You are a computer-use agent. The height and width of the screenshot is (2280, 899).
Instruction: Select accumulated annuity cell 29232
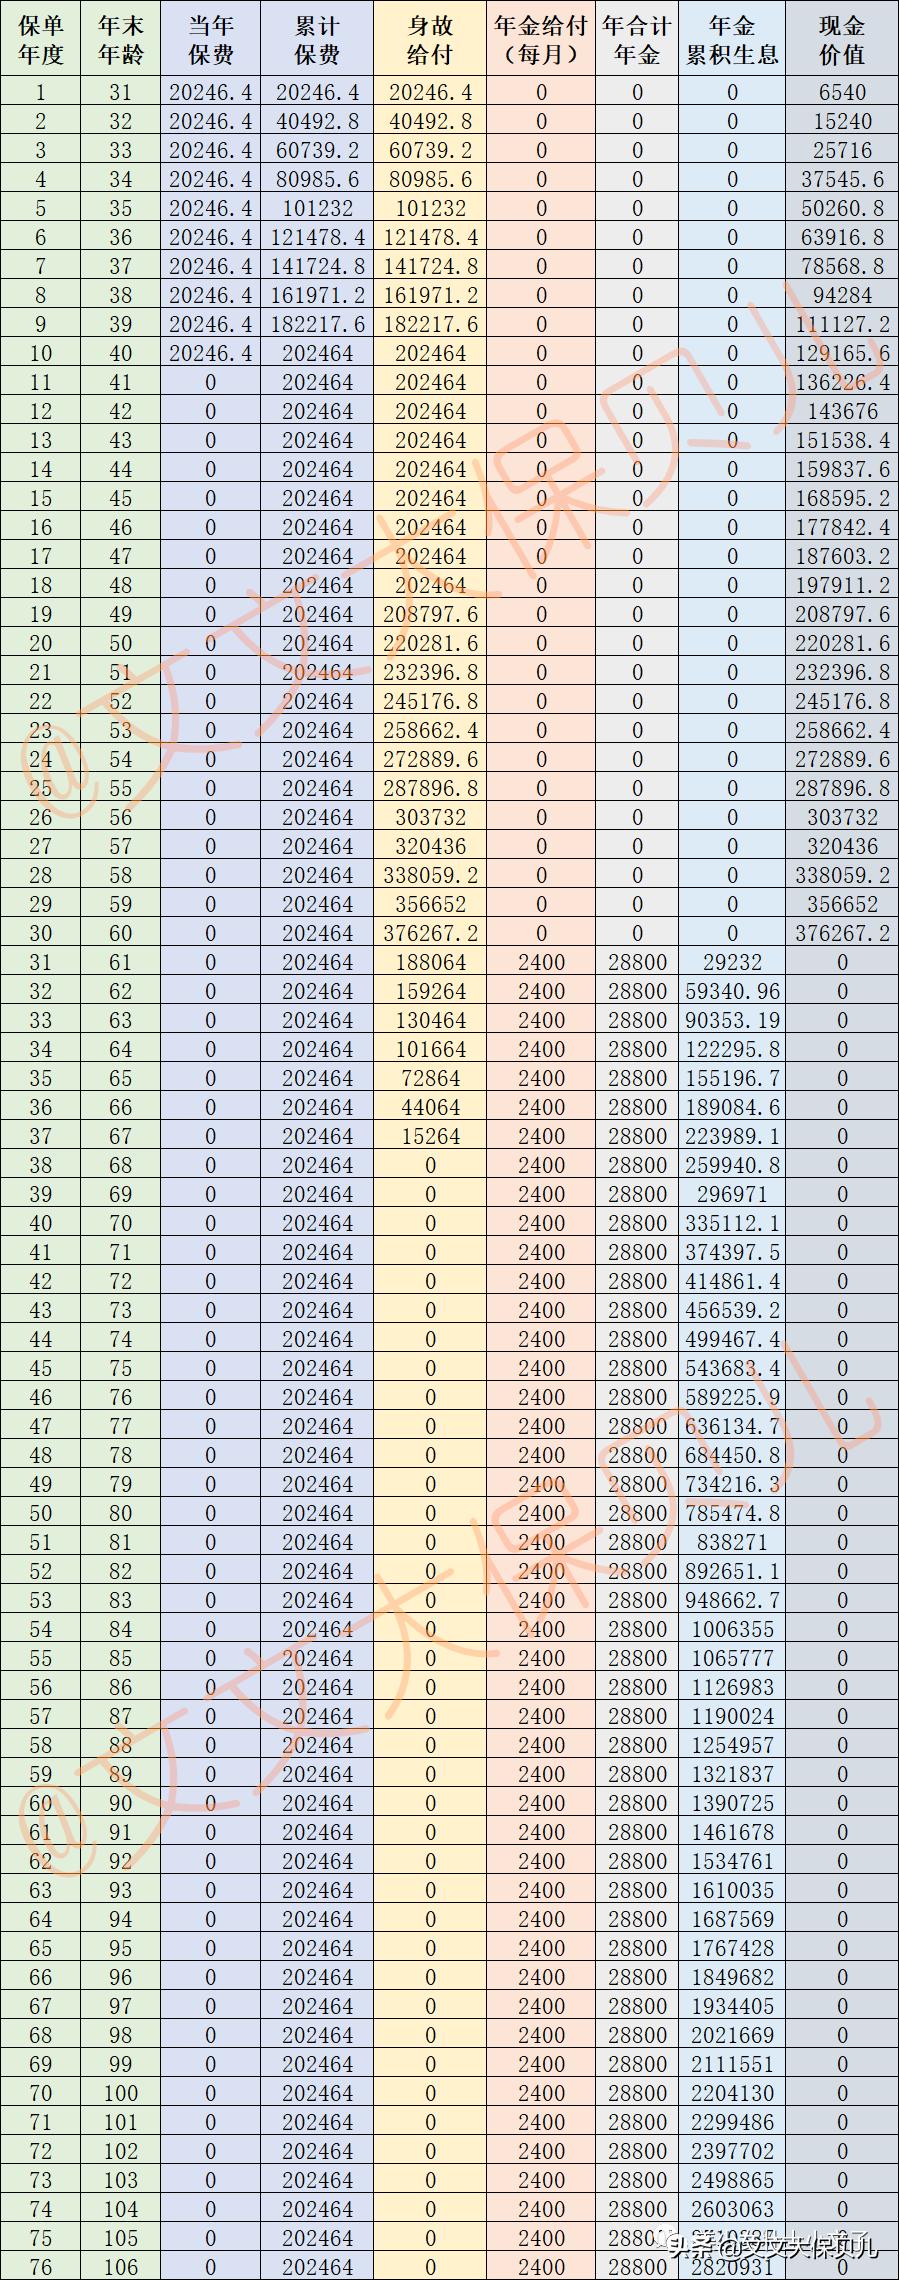click(732, 962)
